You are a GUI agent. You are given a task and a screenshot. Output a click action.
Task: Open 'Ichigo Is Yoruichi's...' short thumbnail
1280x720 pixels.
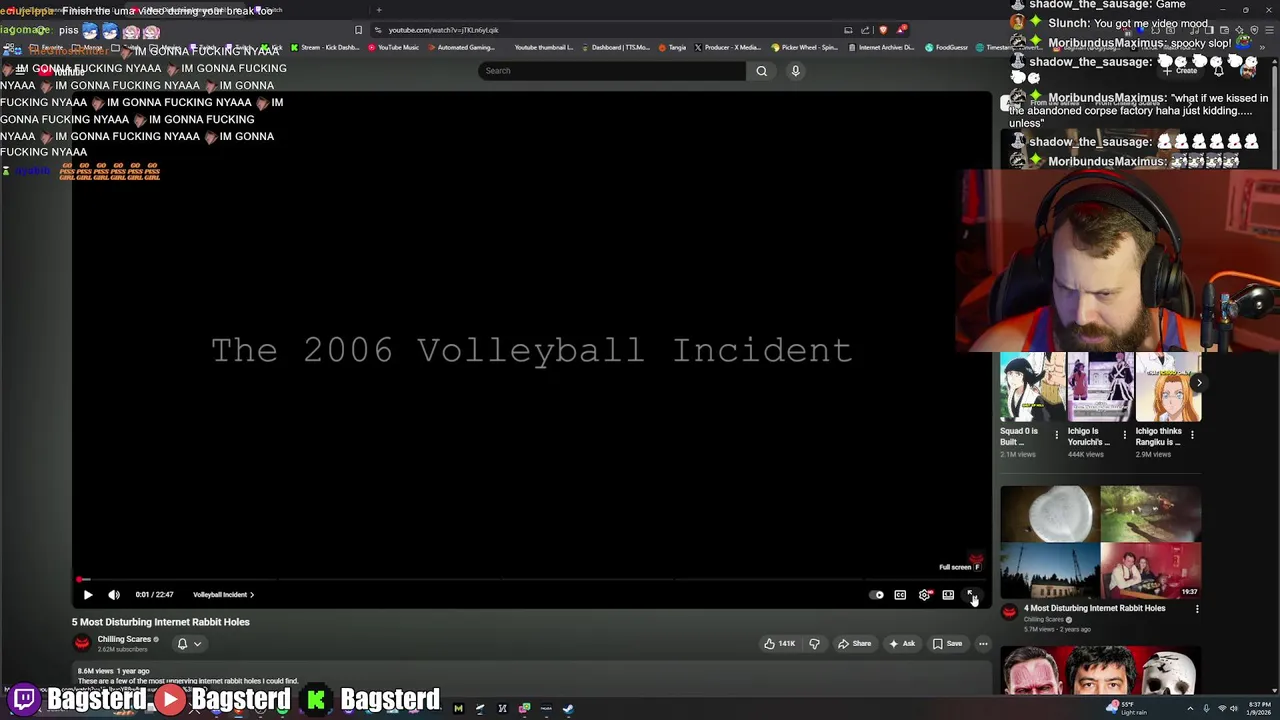point(1100,387)
